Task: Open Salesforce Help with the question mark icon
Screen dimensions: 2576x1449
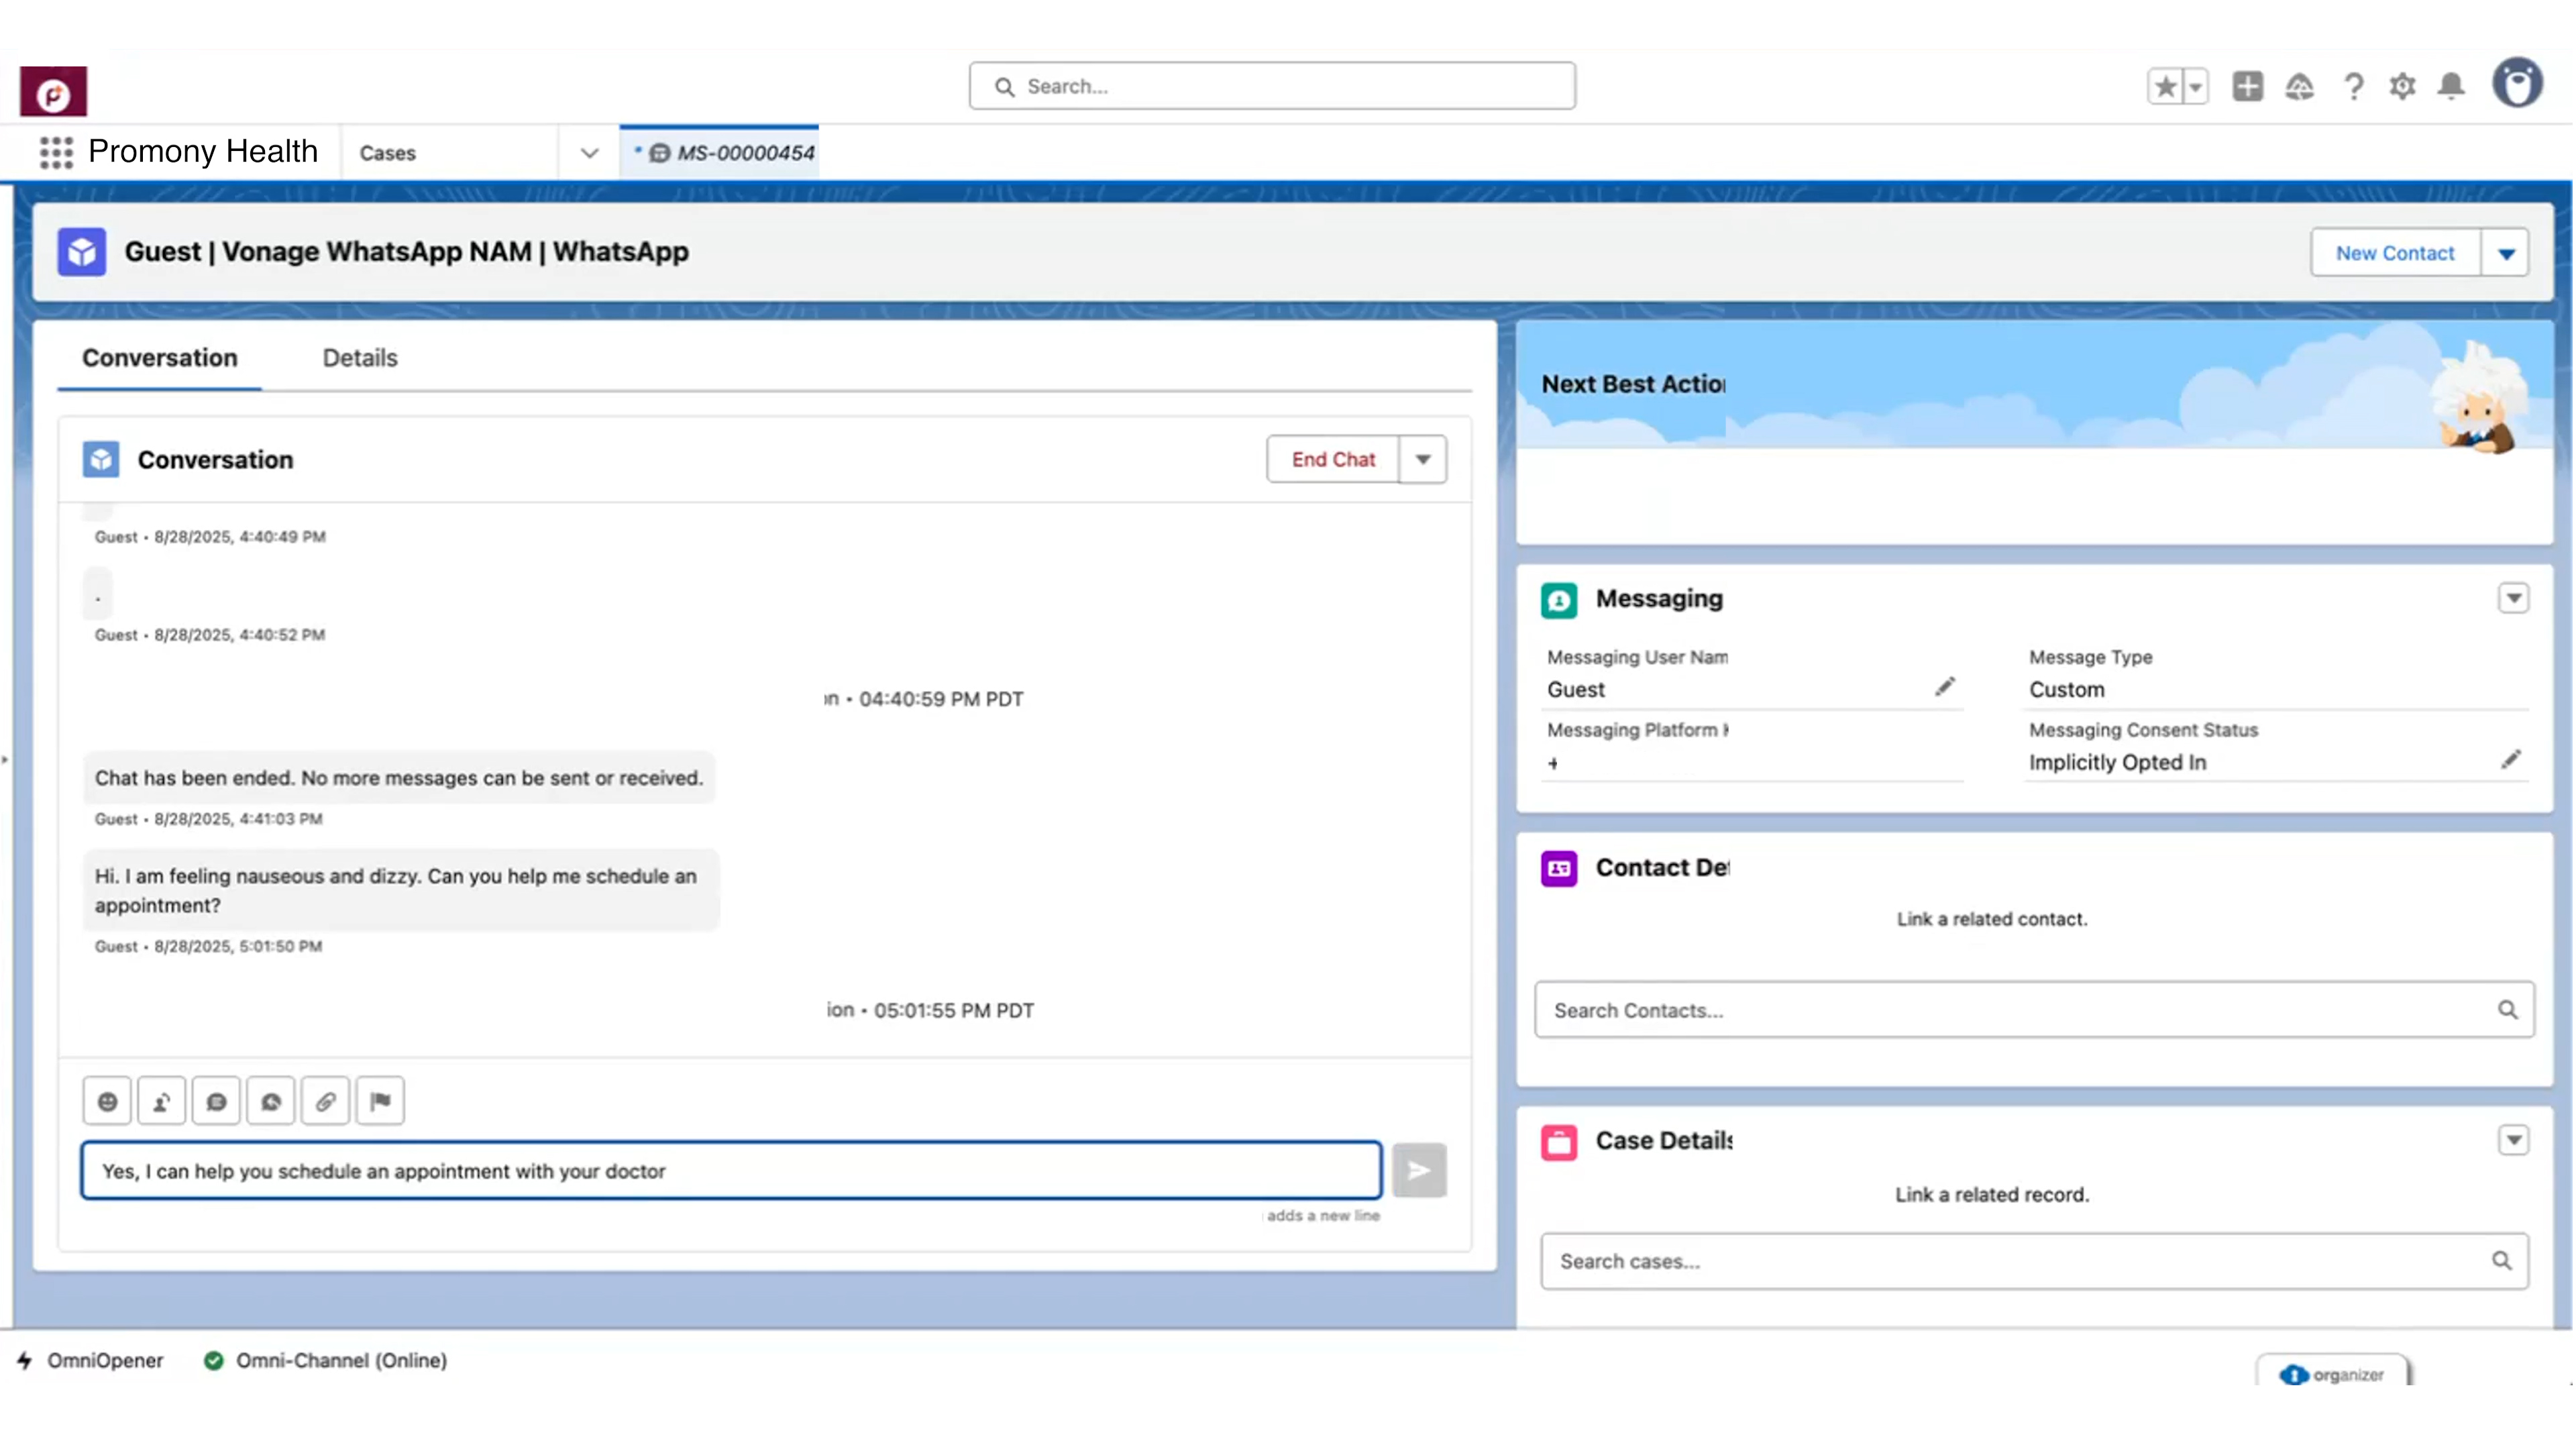Action: click(x=2354, y=87)
